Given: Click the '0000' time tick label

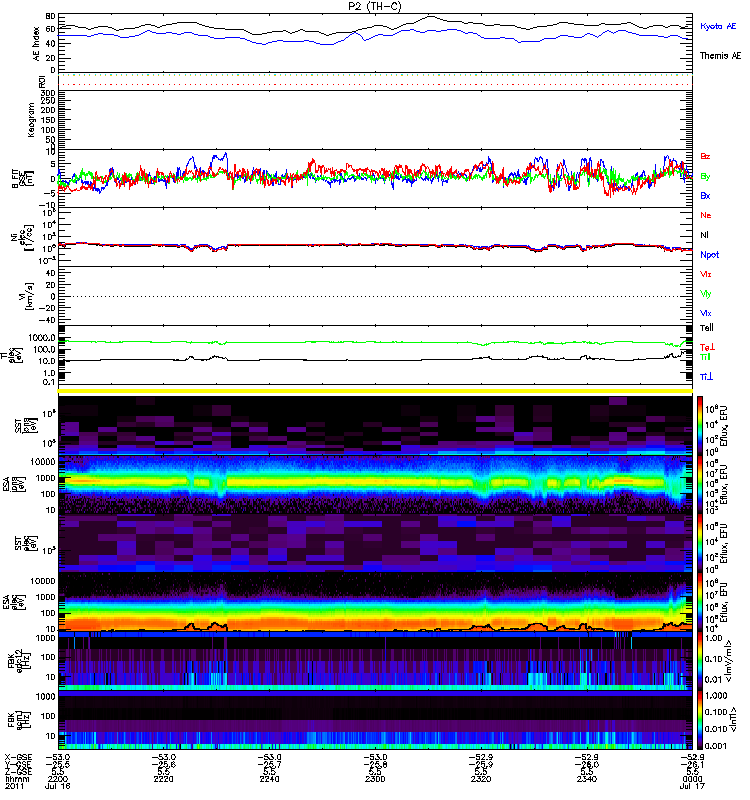Looking at the screenshot, I should (692, 779).
